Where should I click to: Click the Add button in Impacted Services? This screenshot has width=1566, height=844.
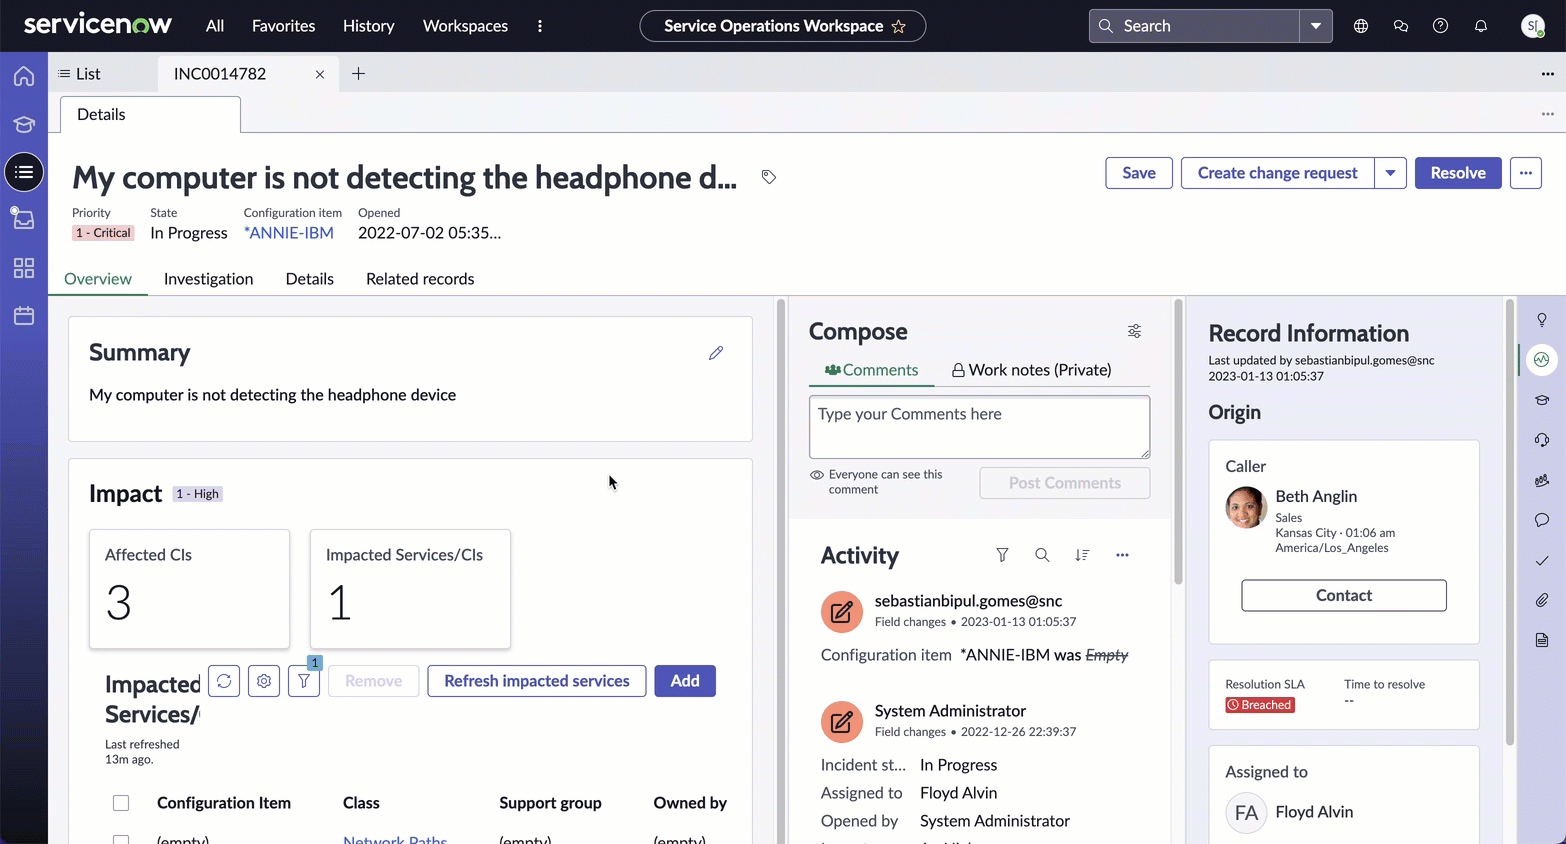click(685, 681)
